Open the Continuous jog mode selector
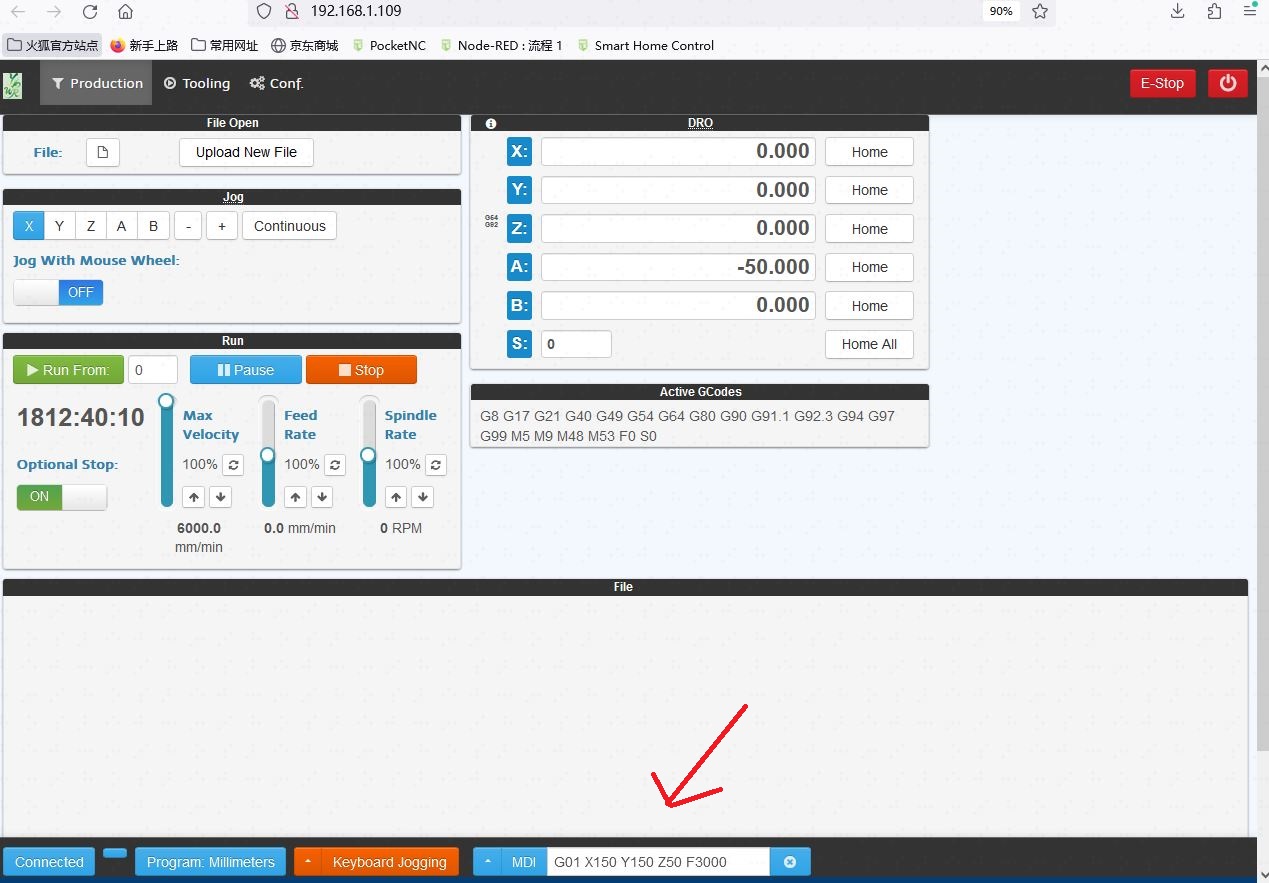Viewport: 1269px width, 883px height. (289, 226)
